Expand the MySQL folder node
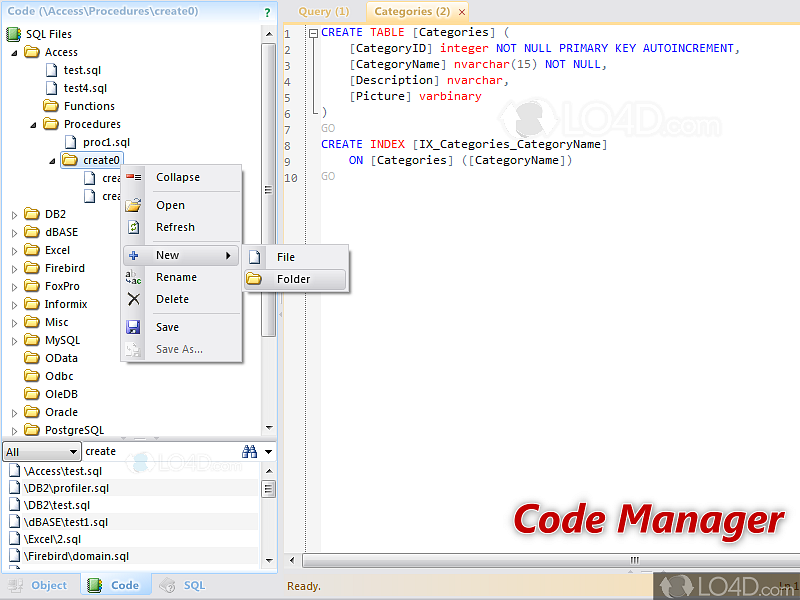800x600 pixels. pyautogui.click(x=14, y=340)
